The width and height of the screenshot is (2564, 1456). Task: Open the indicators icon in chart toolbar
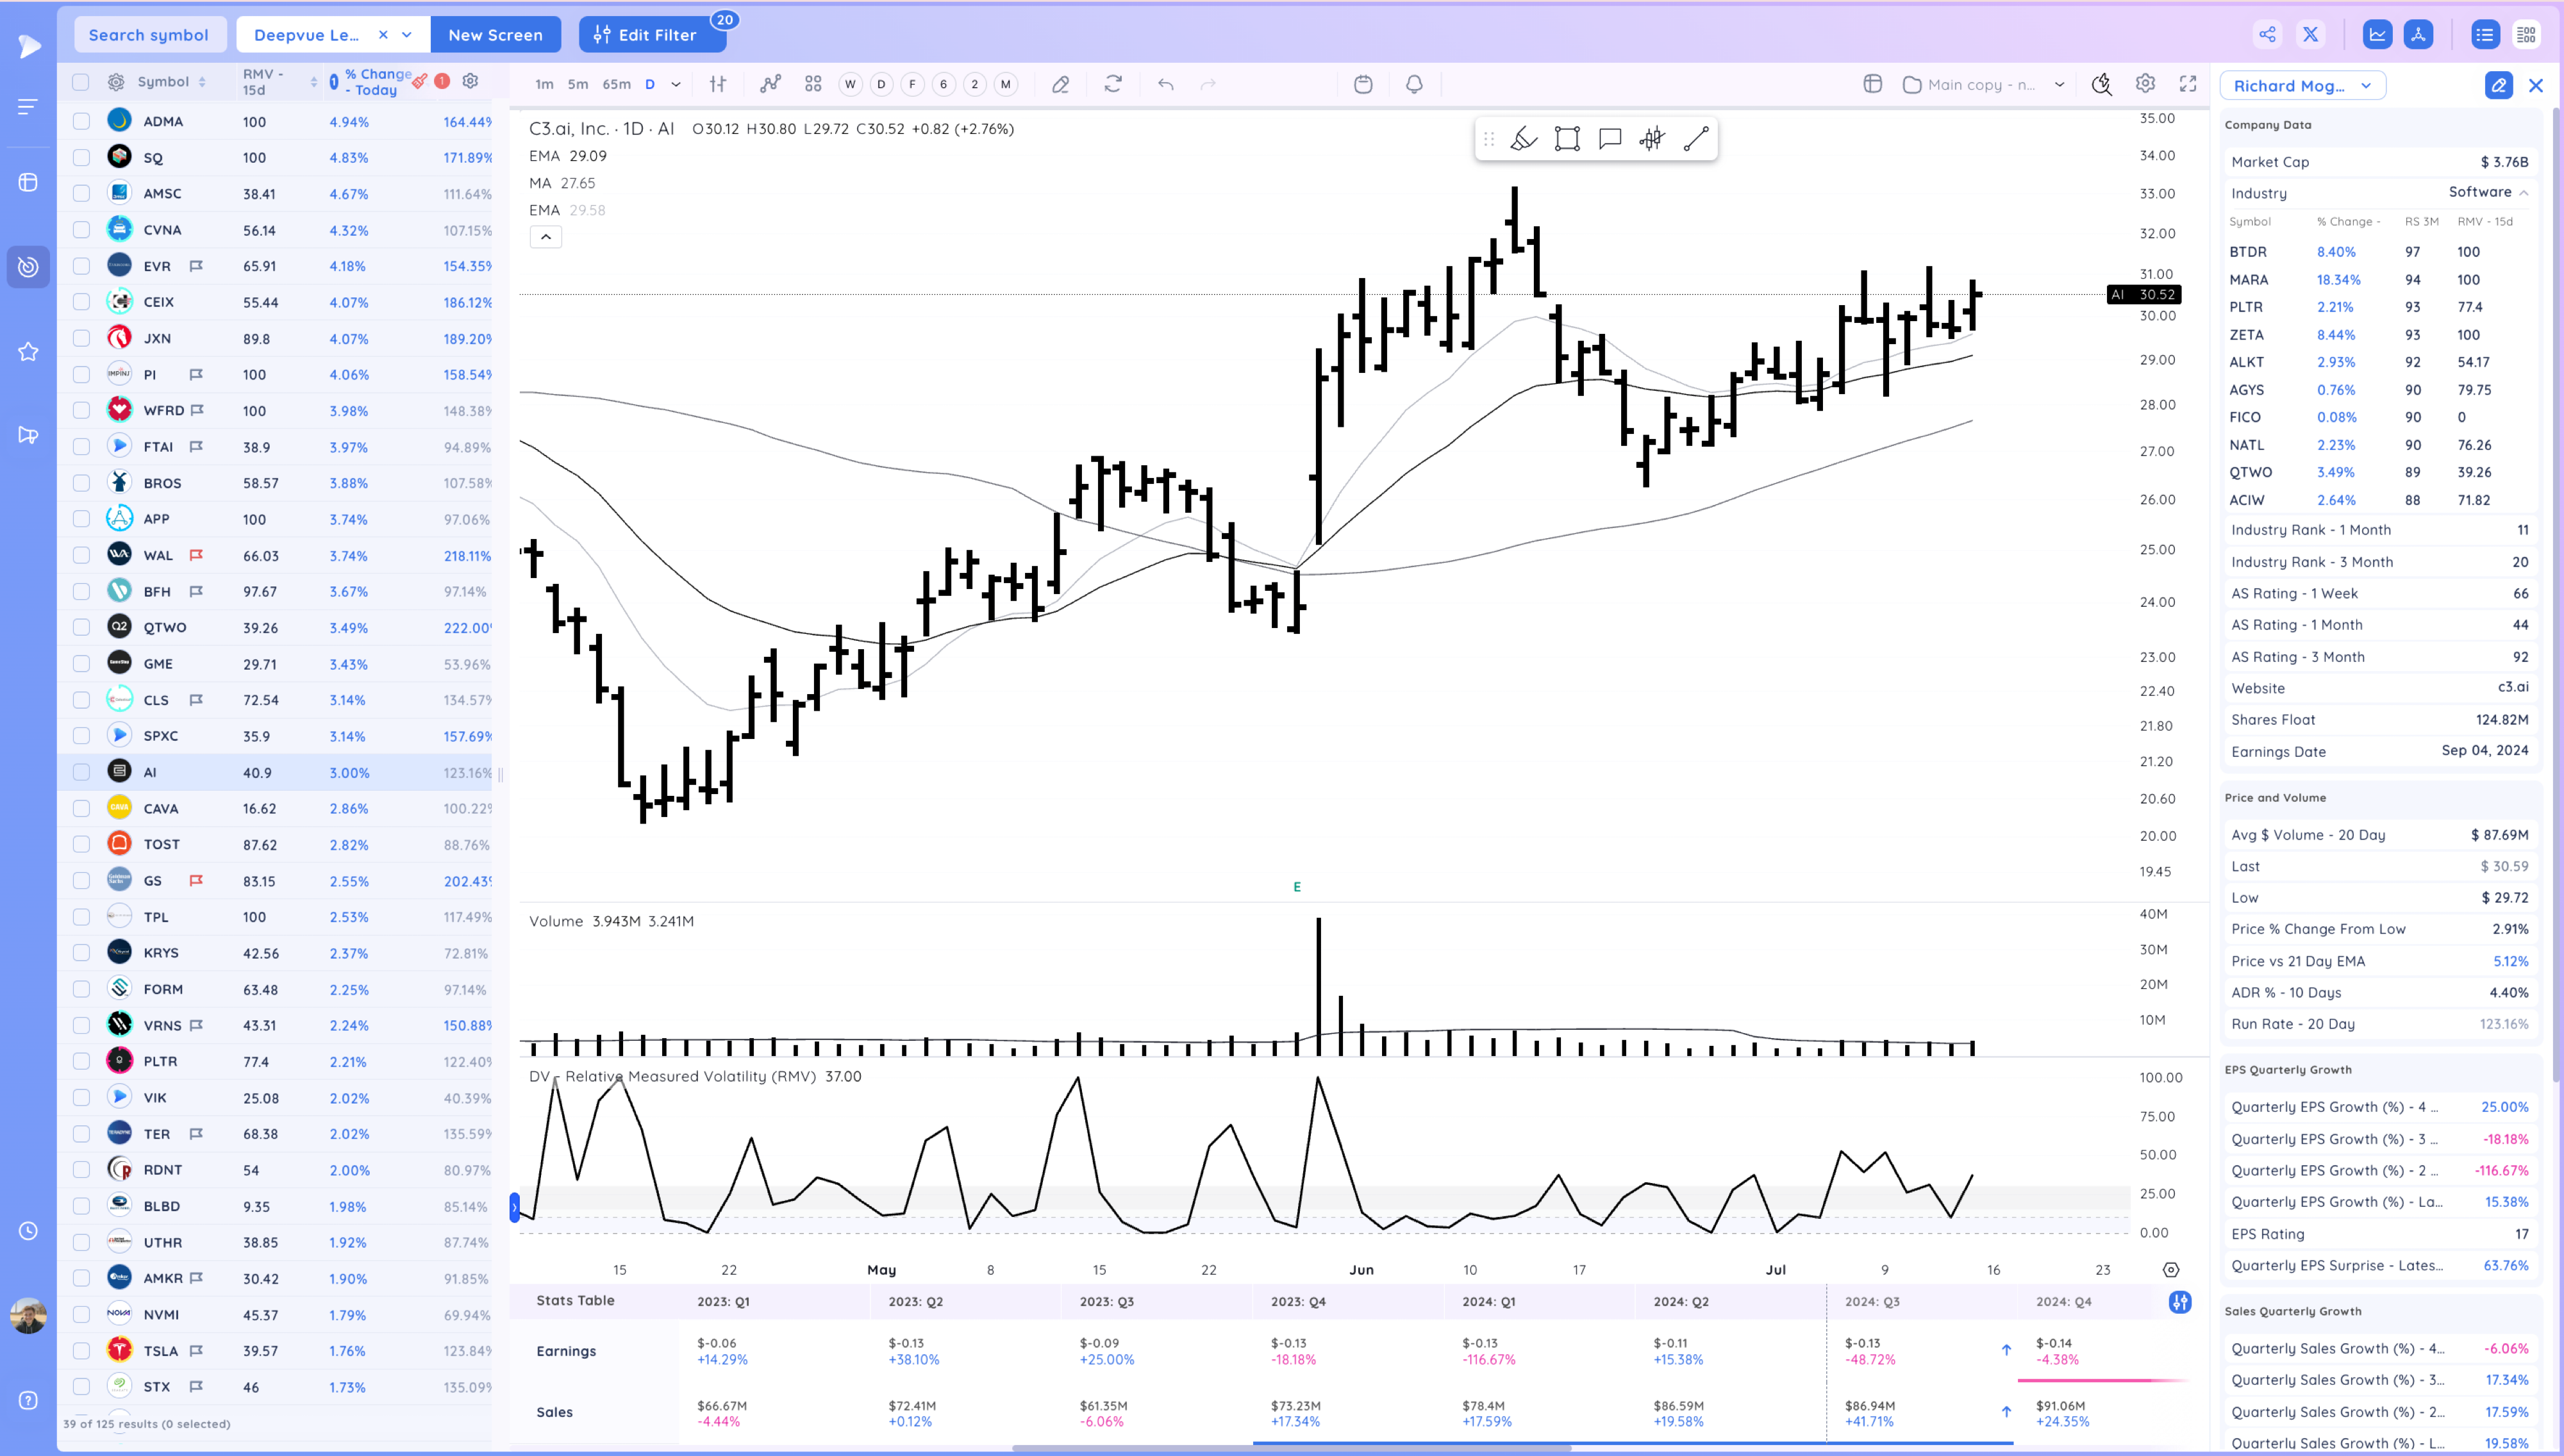[x=770, y=84]
